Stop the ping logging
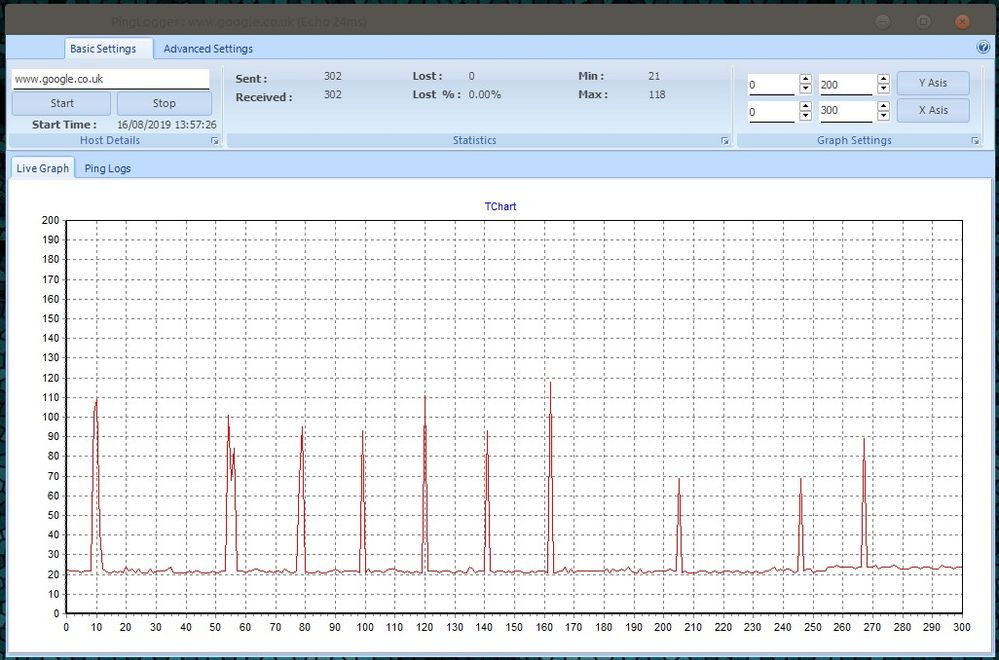Viewport: 999px width, 660px height. [x=164, y=103]
